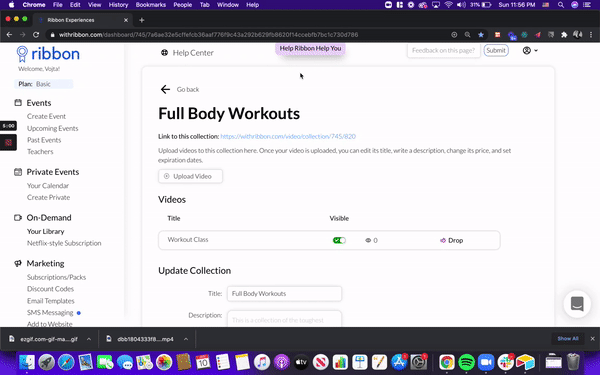Submit the page feedback

point(496,51)
